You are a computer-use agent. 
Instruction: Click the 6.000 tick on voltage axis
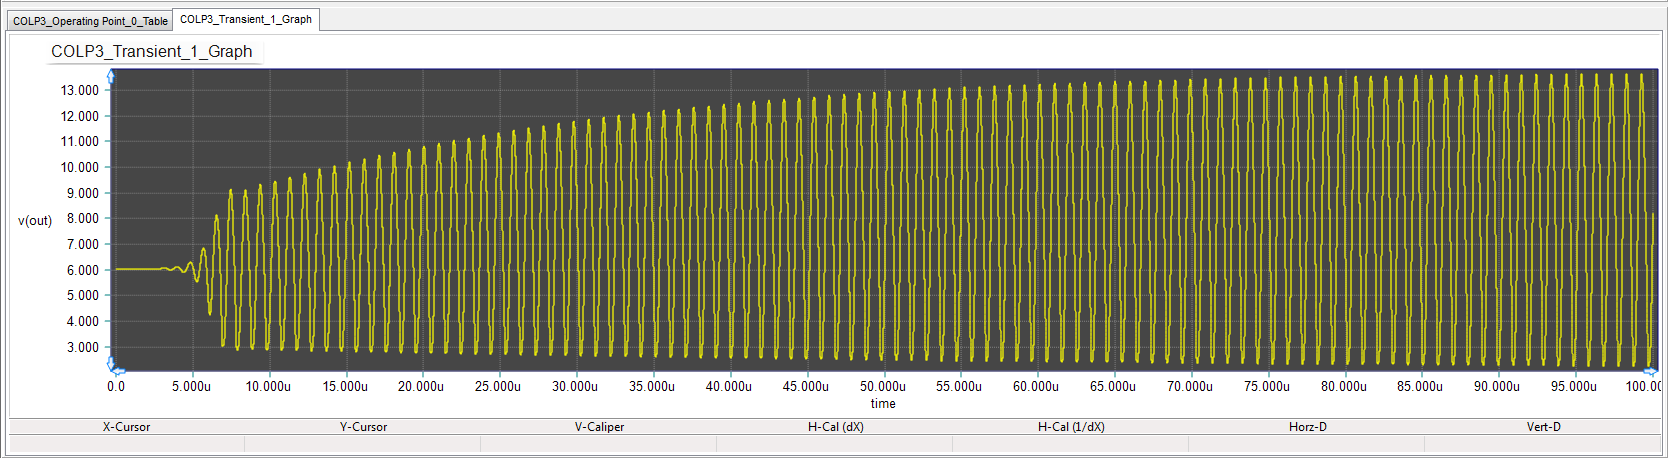(83, 270)
